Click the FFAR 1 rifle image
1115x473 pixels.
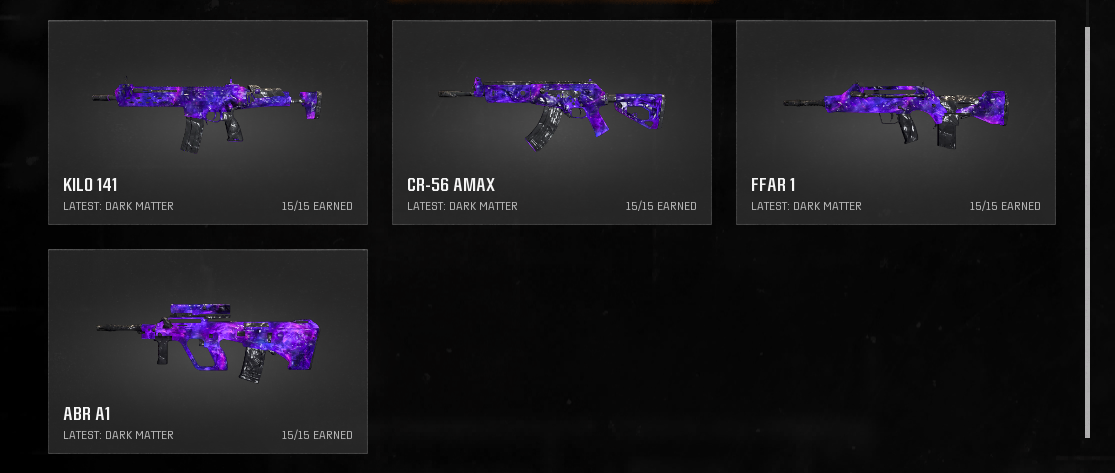(896, 115)
